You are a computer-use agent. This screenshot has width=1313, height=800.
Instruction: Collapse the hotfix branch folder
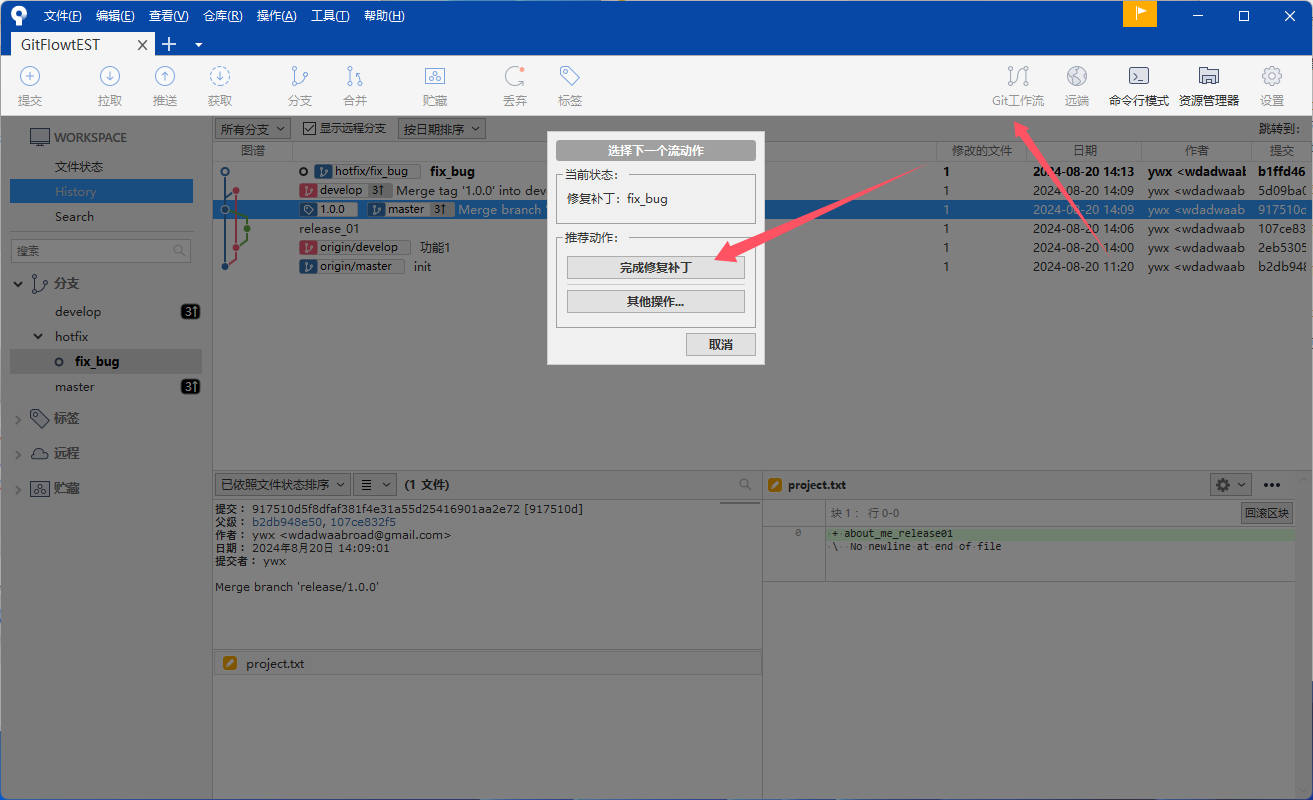click(x=38, y=337)
